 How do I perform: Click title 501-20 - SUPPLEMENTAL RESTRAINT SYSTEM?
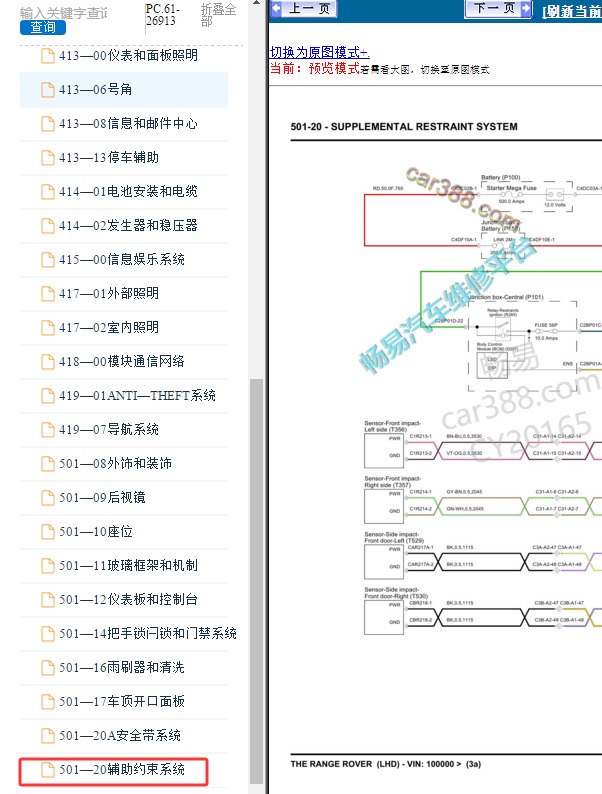tap(404, 127)
